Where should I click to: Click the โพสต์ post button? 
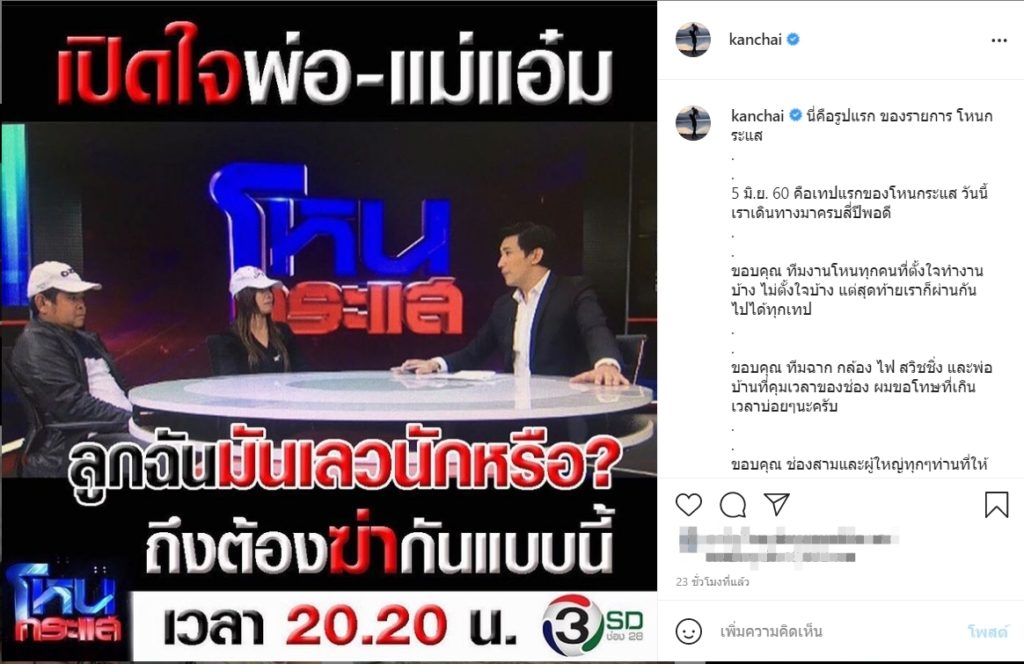[x=987, y=631]
